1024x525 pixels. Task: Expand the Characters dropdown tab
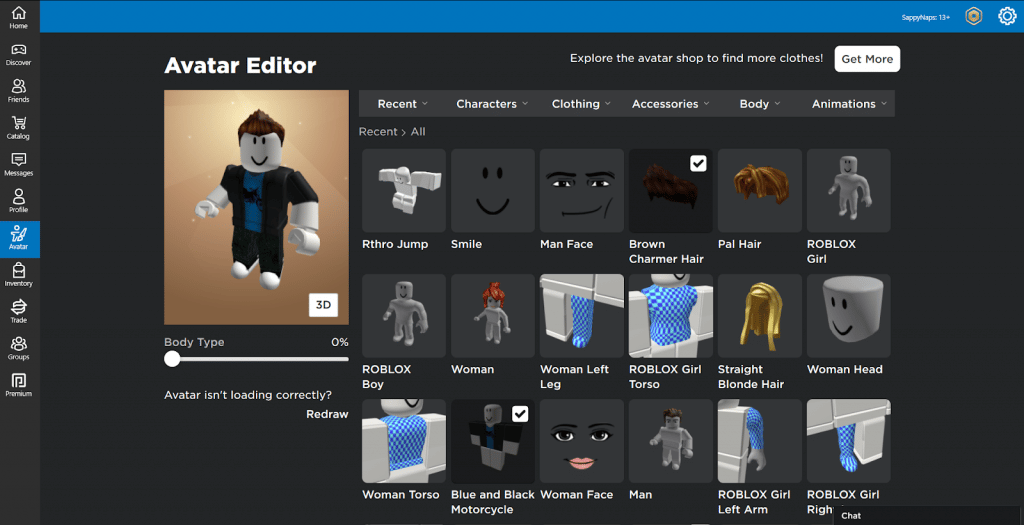[x=492, y=104]
